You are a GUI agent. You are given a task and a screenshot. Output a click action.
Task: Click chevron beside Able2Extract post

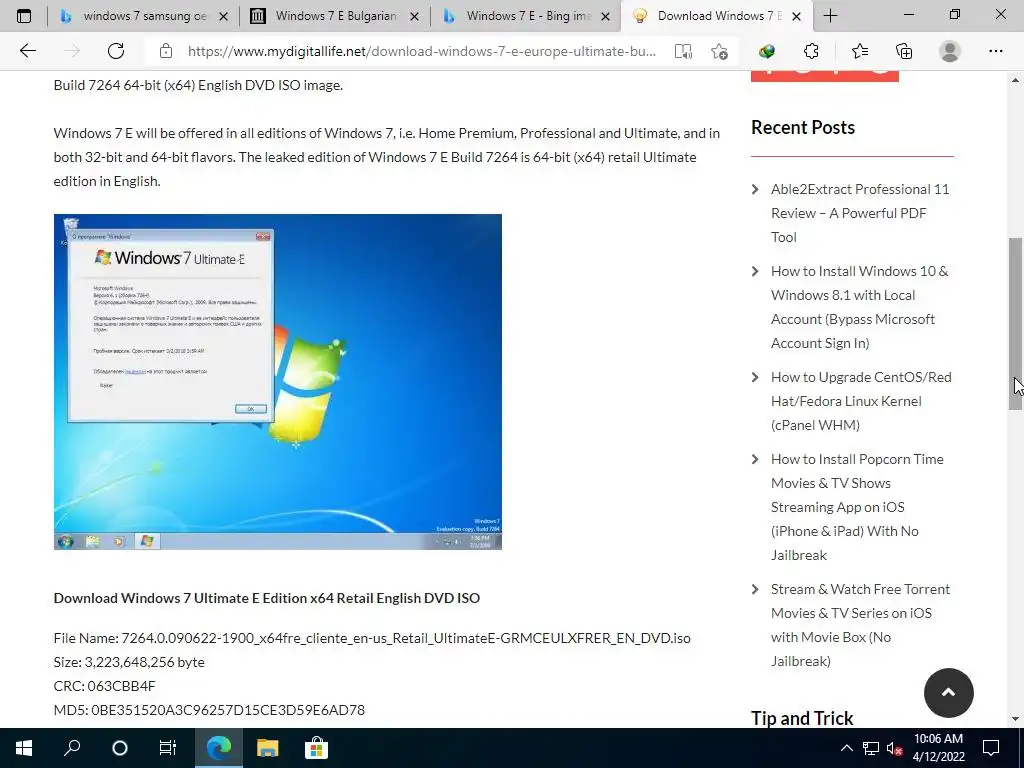756,189
